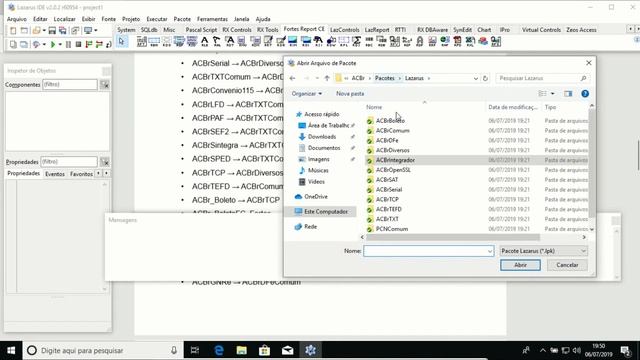Click the Save All toolbar icon
640x360 pixels.
(x=62, y=31)
